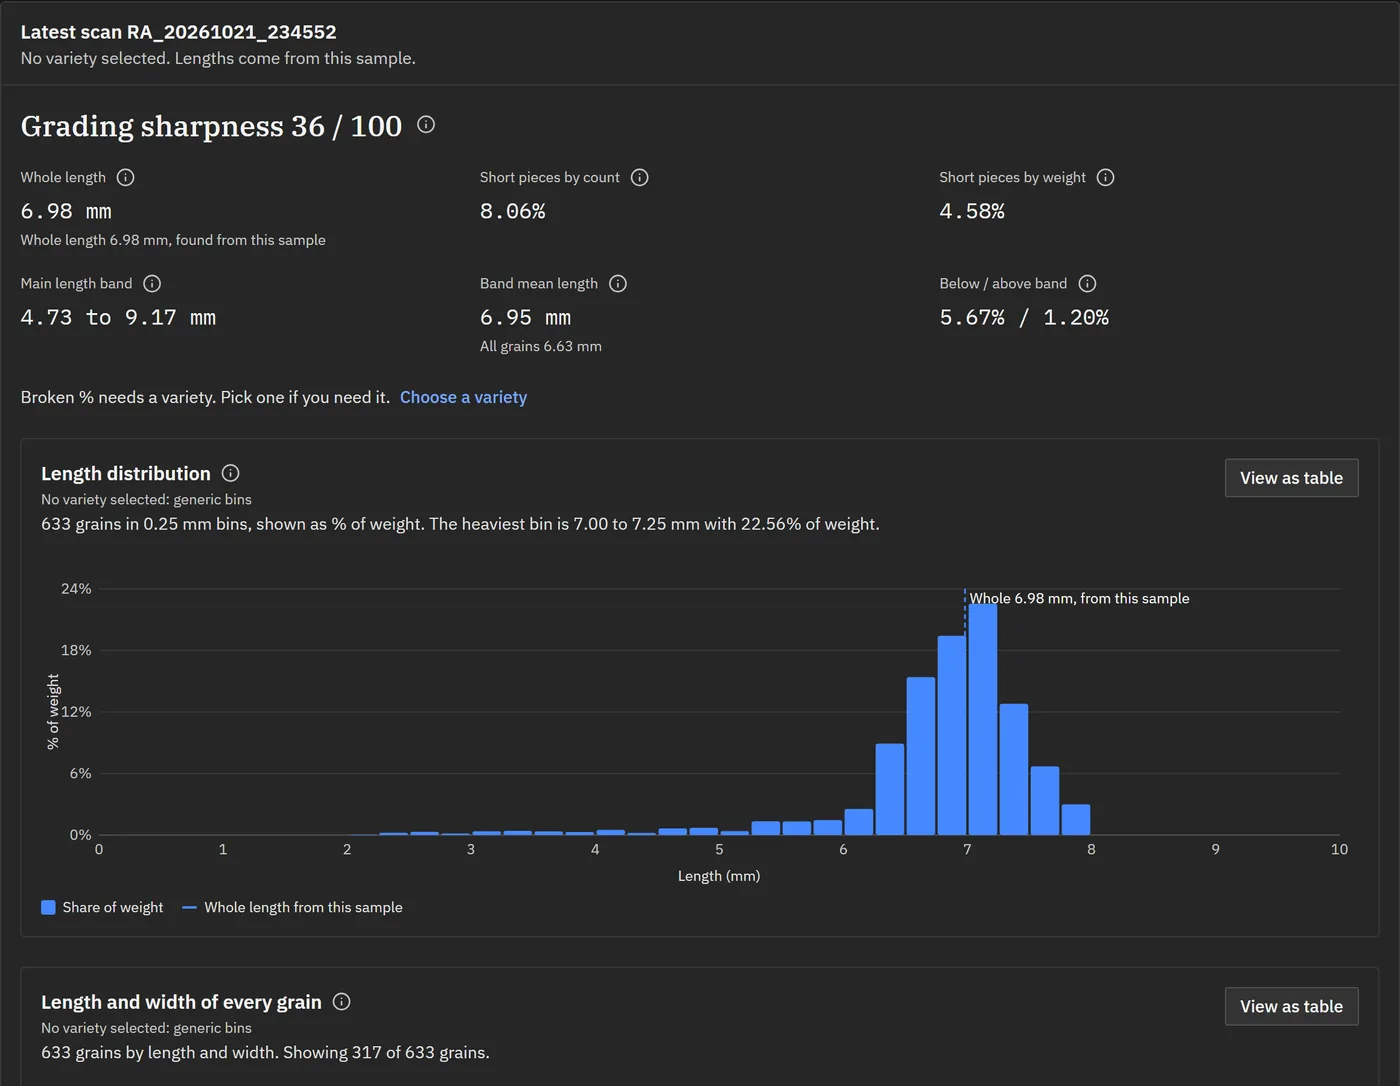
Task: View Length and width of every grain as table
Action: [1291, 1007]
